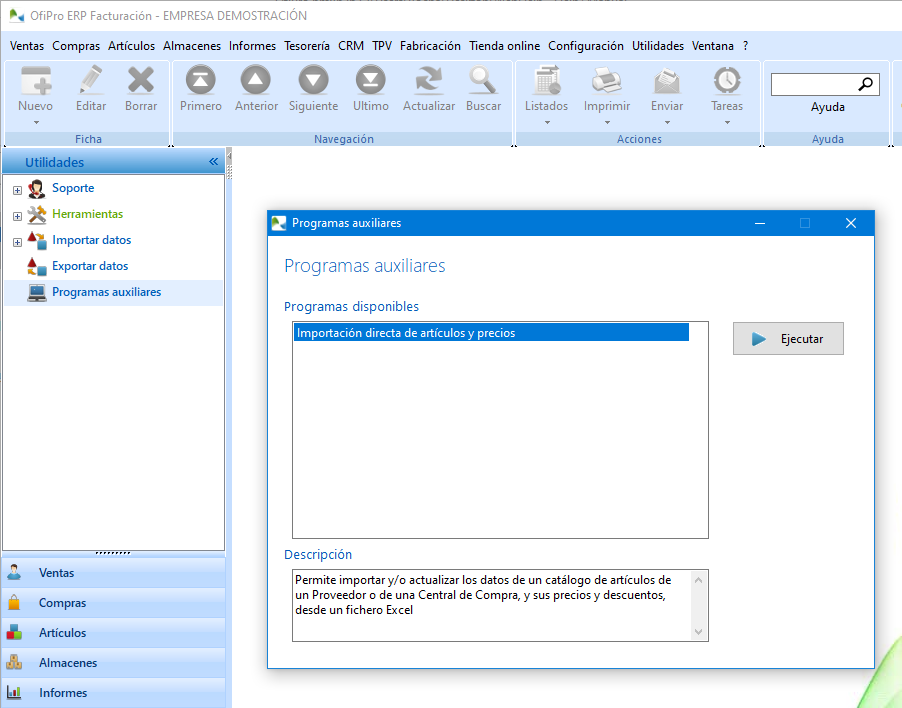902x708 pixels.
Task: Jump to Ultimo record
Action: [x=371, y=81]
